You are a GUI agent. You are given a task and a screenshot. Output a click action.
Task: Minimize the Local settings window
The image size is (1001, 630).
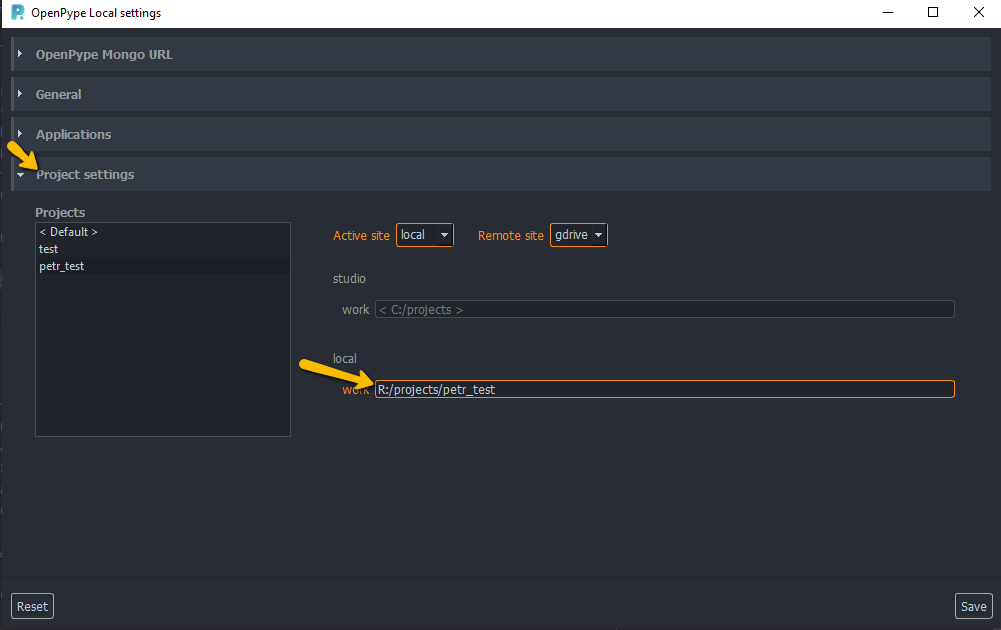(887, 13)
